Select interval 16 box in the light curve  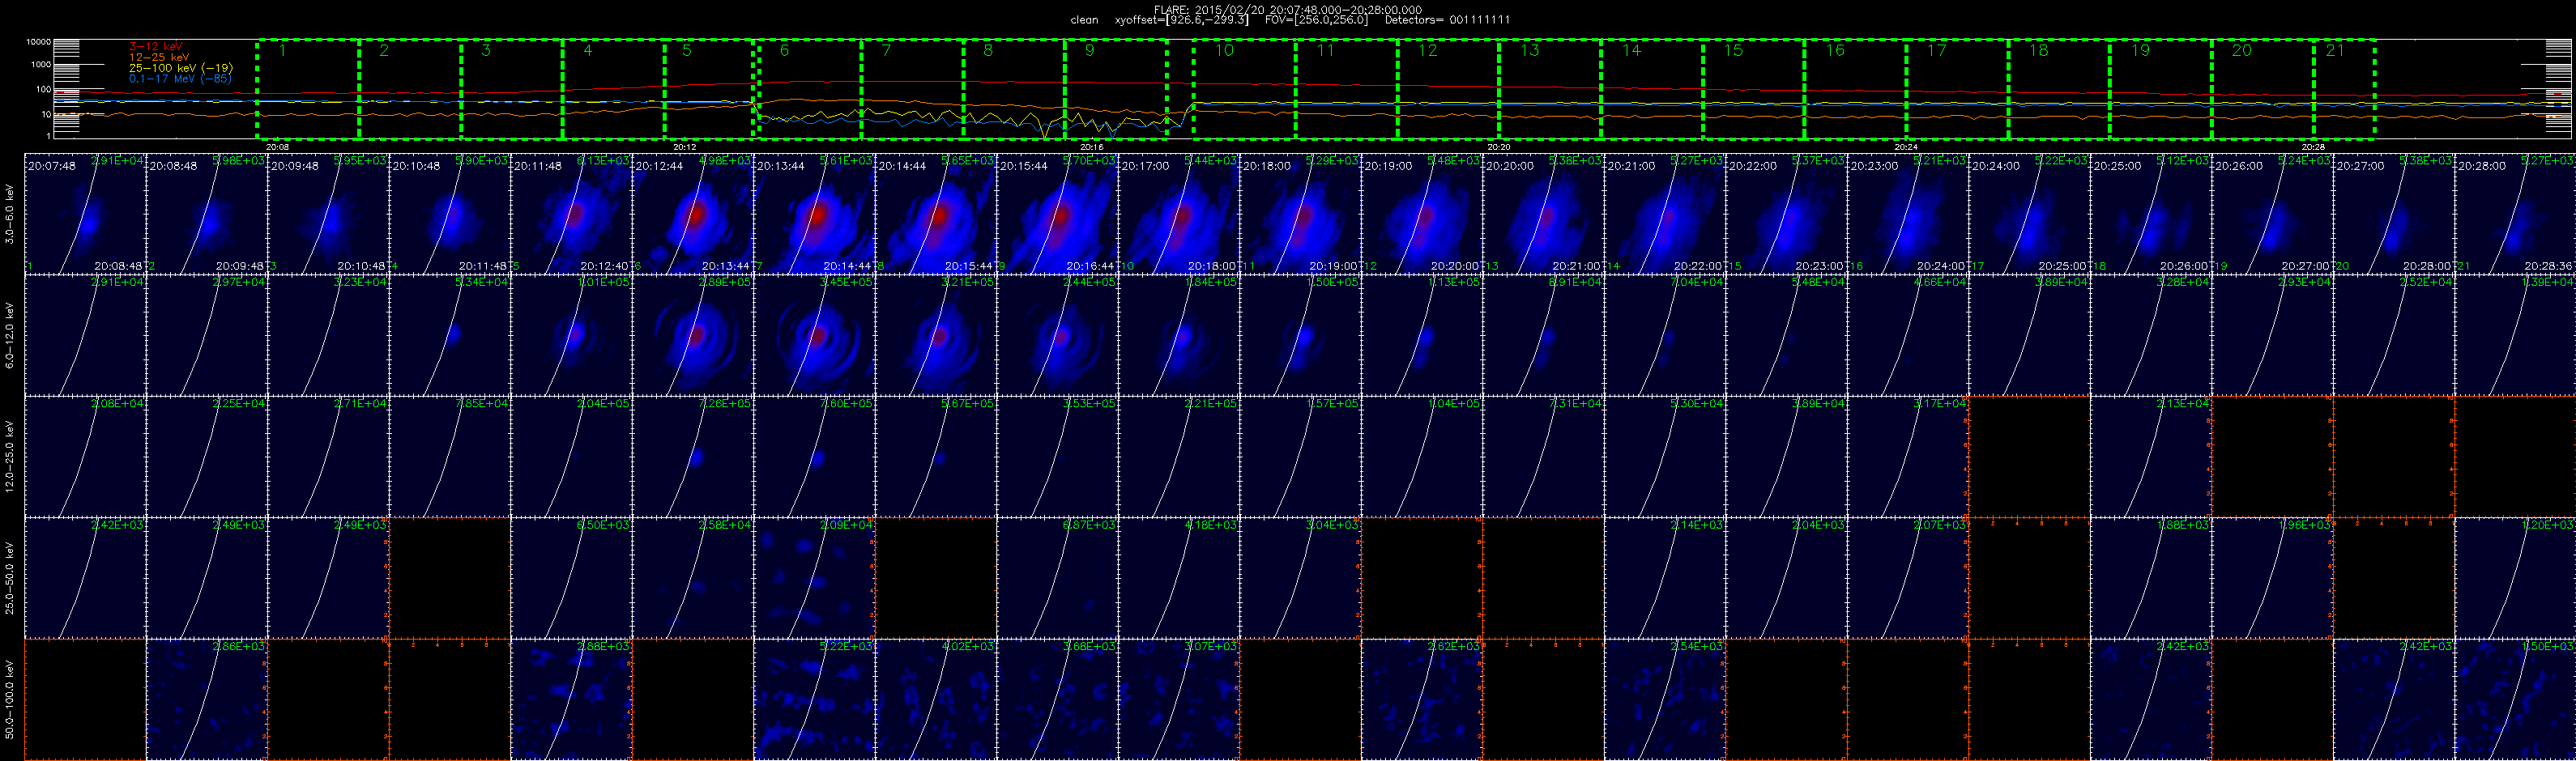tap(1855, 89)
